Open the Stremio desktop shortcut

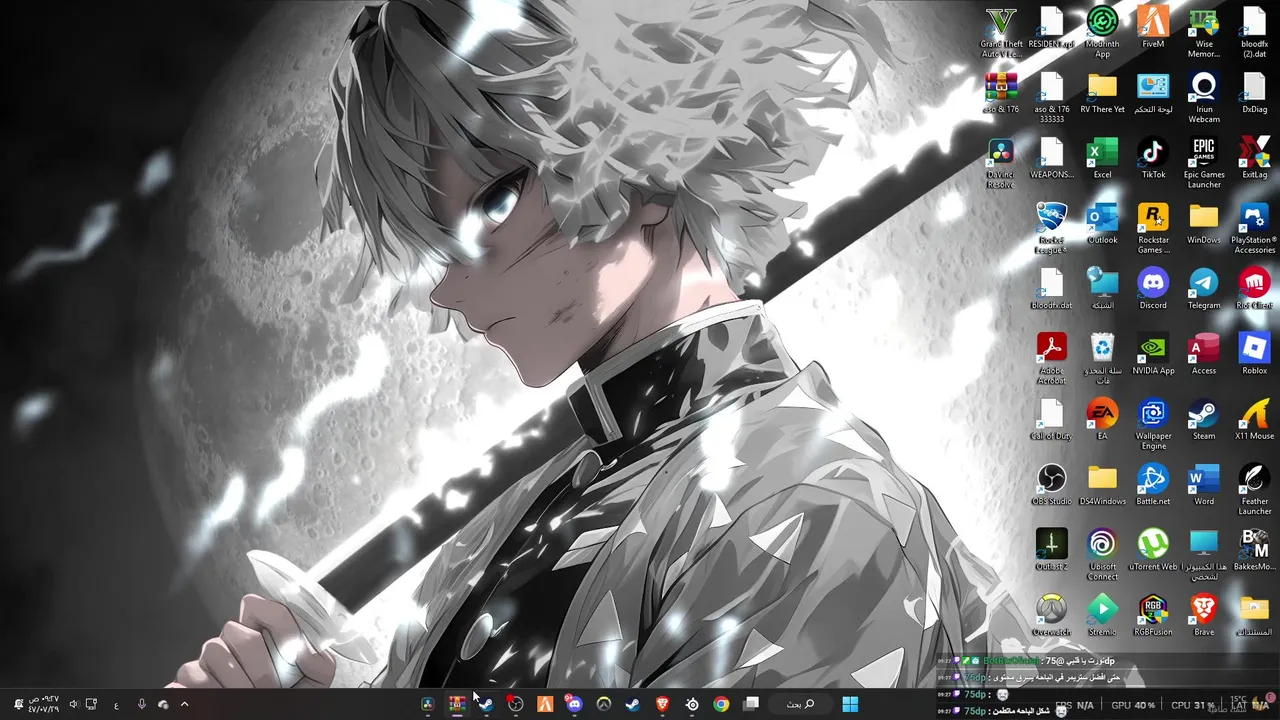[1102, 616]
